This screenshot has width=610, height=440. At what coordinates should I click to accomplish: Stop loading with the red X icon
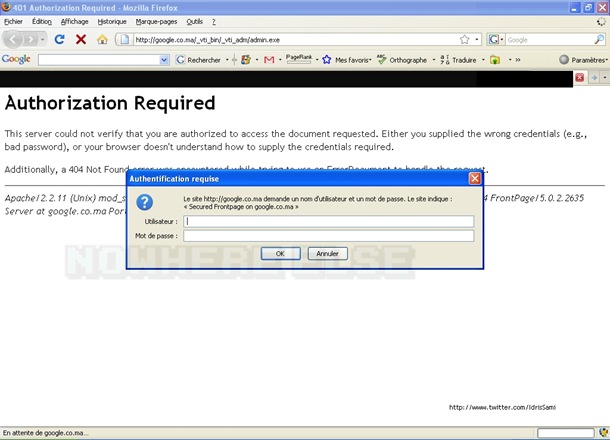(x=81, y=39)
